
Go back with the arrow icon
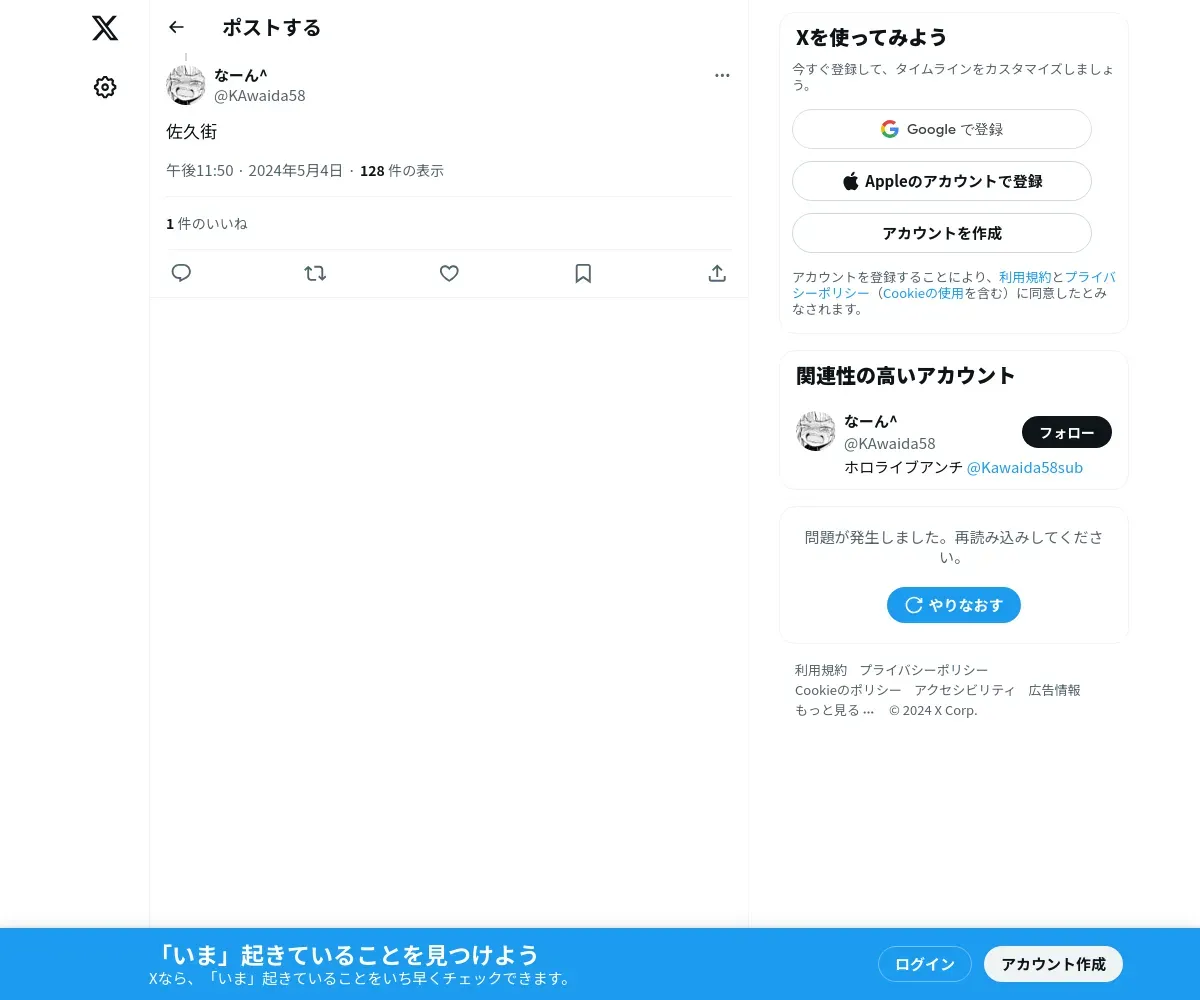[177, 27]
